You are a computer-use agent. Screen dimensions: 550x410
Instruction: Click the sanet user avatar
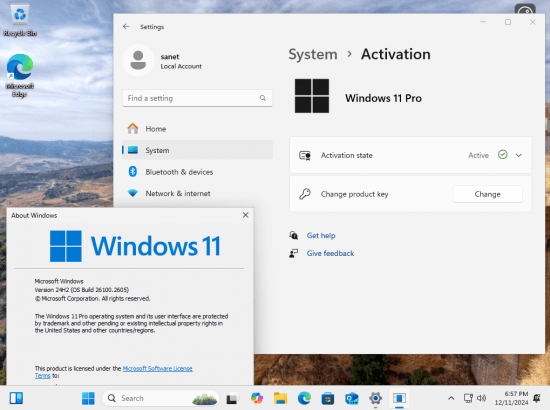point(138,60)
